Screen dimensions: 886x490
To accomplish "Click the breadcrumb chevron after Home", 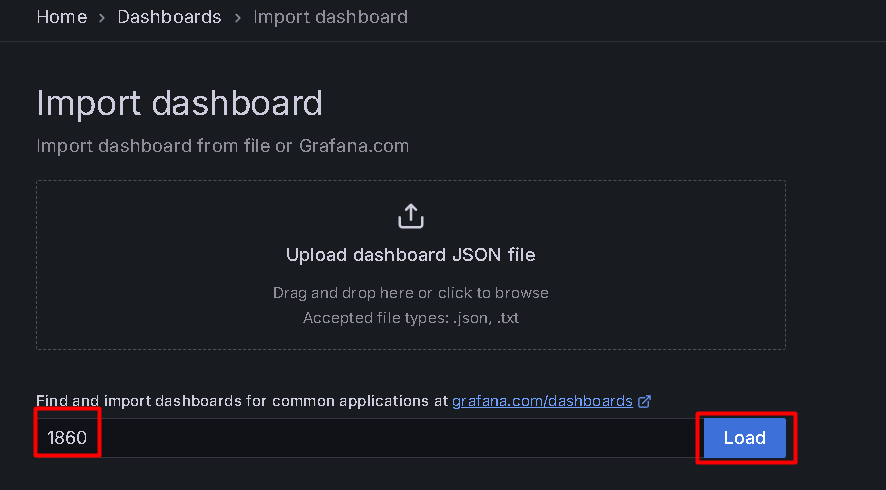I will [102, 18].
